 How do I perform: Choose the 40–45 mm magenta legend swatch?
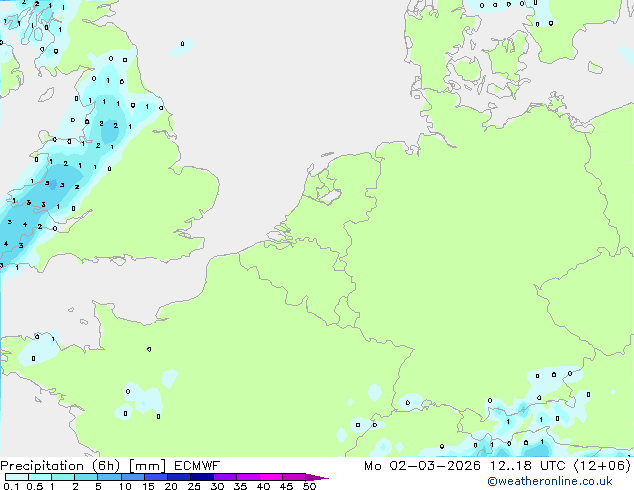(271, 477)
